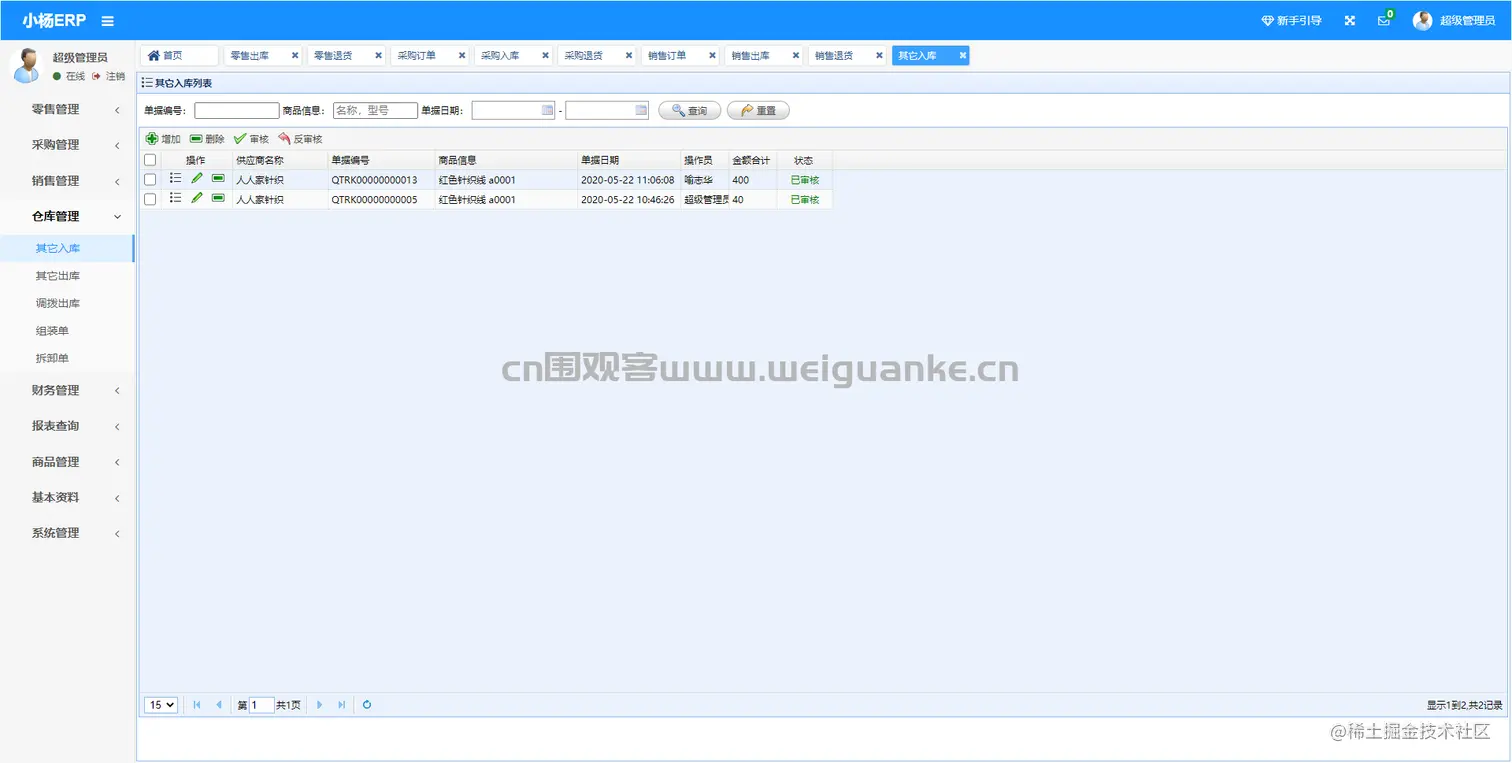1512x763 pixels.
Task: Toggle fullscreen with the expand icon
Action: pyautogui.click(x=1349, y=21)
